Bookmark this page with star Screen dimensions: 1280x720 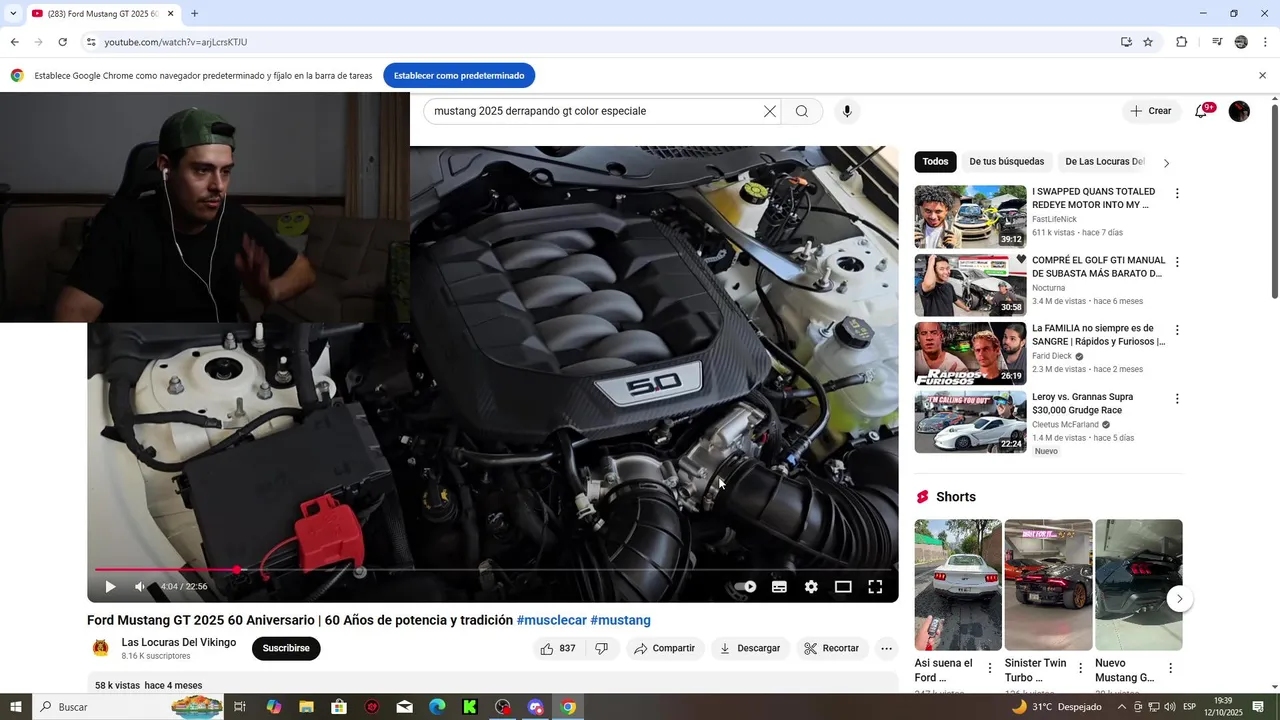click(x=1148, y=42)
